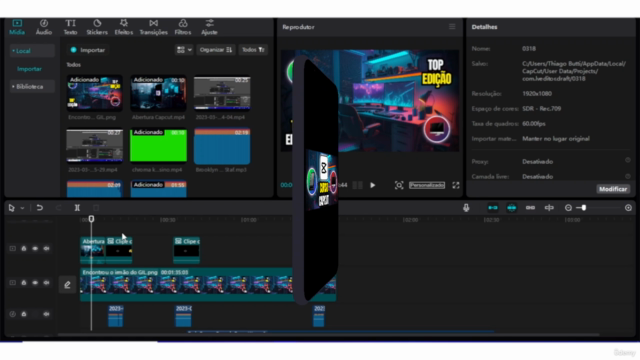The image size is (640, 360).
Task: Select the Abertura Capcut.mp4 thumbnail
Action: tap(158, 93)
